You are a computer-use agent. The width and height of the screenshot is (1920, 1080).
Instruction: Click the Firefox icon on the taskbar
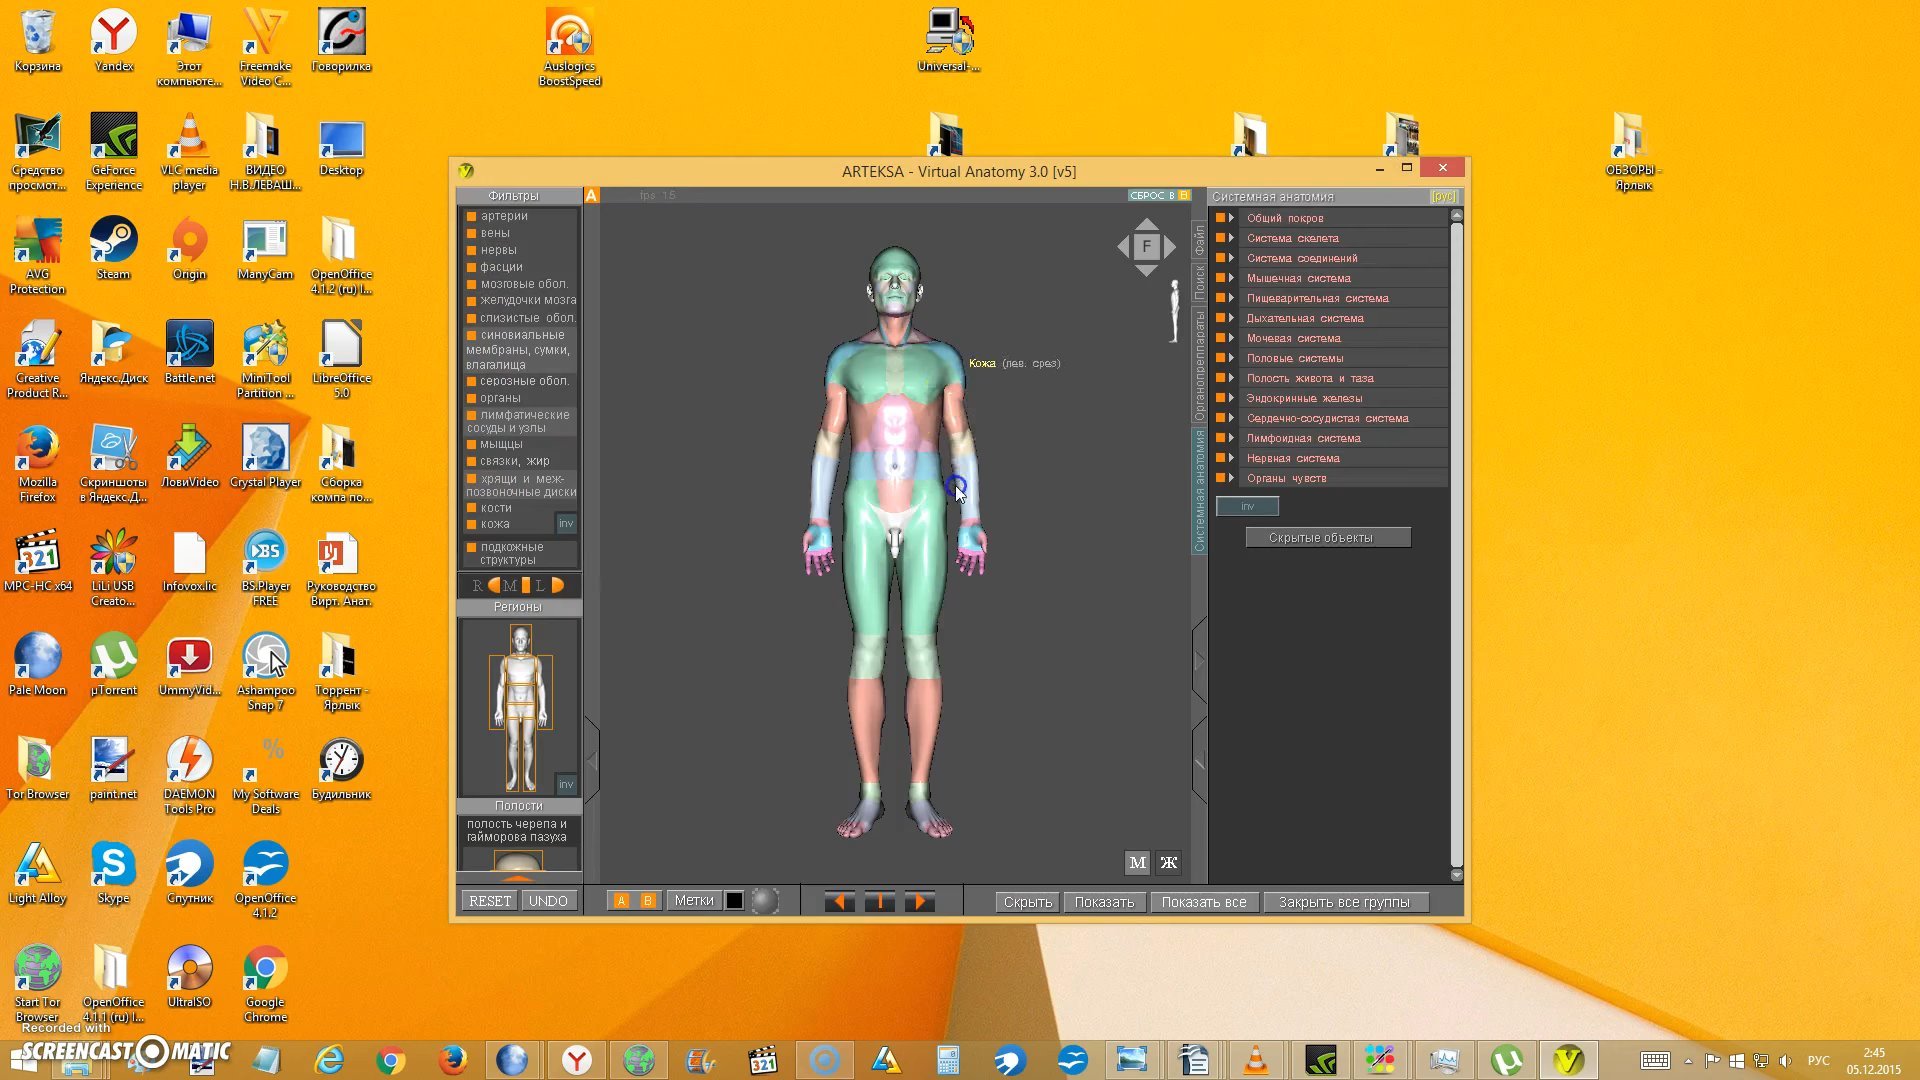453,1060
